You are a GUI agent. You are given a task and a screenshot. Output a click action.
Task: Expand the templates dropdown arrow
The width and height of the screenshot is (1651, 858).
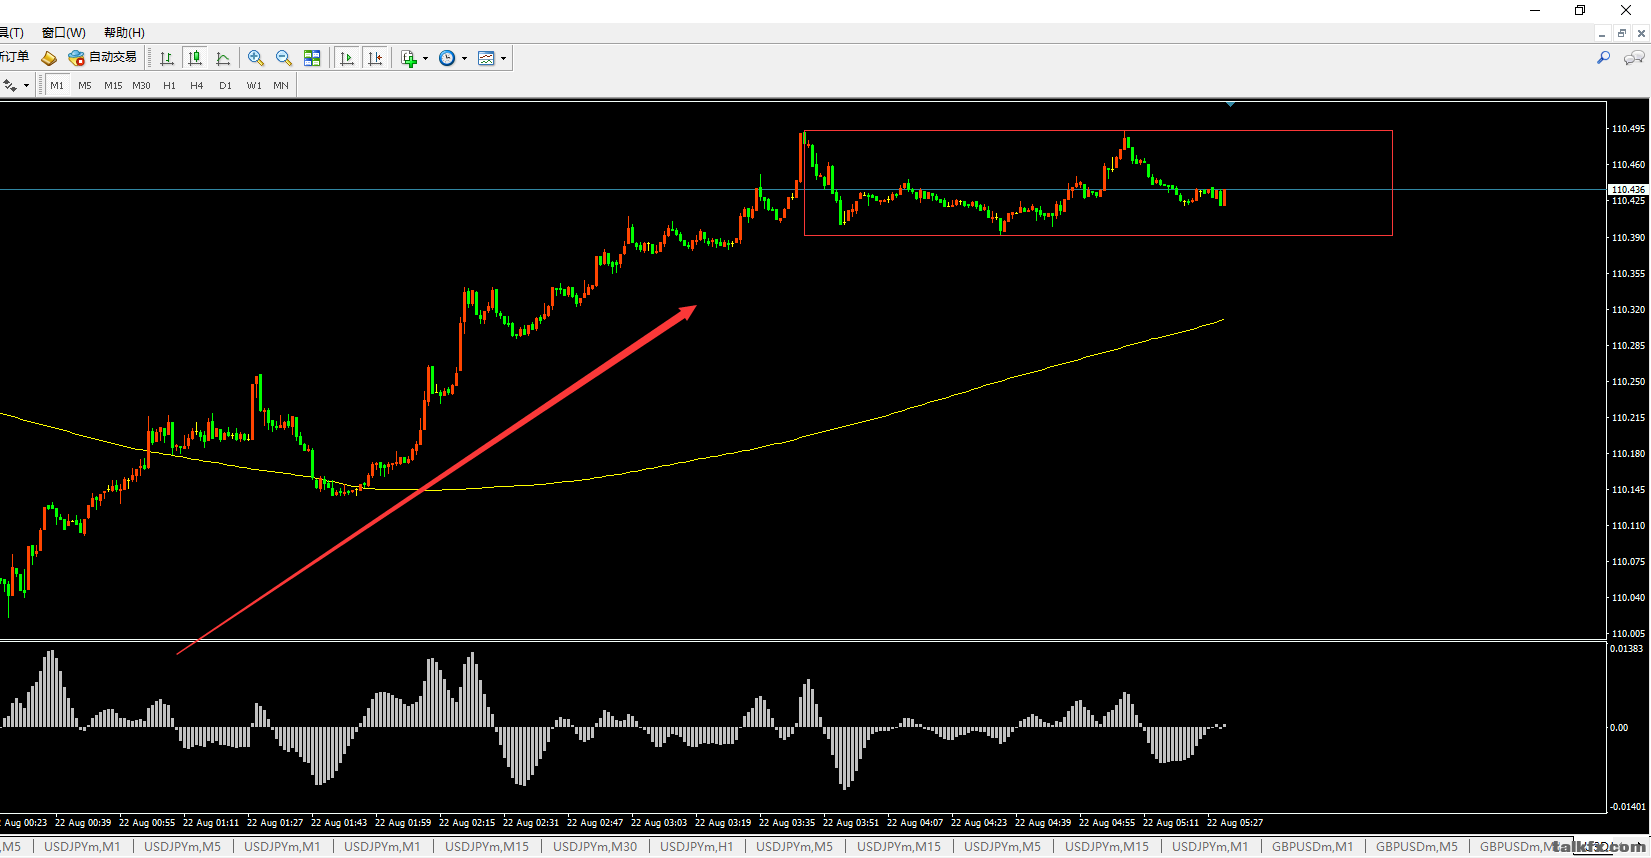[503, 58]
